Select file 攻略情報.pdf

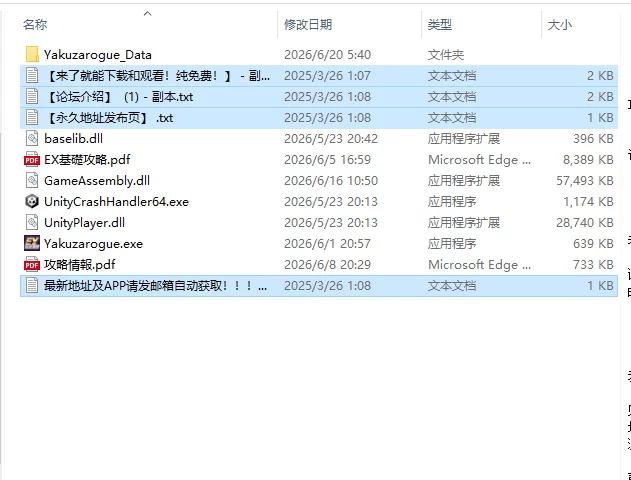[x=80, y=264]
